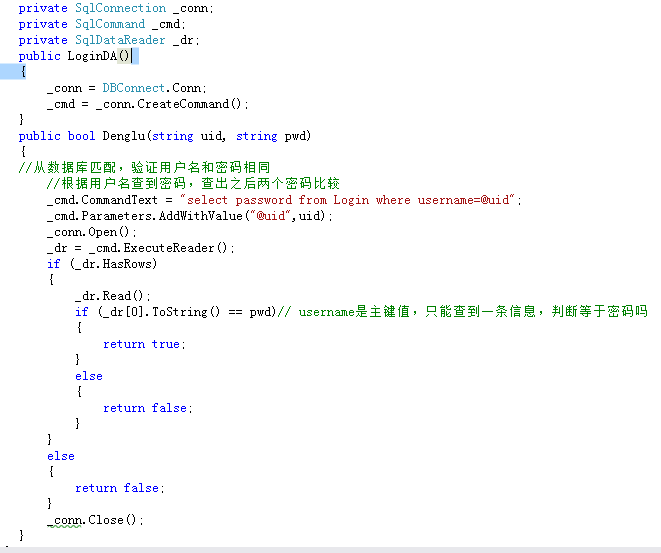Click the comment starting with //从数据库匹配

point(144,167)
